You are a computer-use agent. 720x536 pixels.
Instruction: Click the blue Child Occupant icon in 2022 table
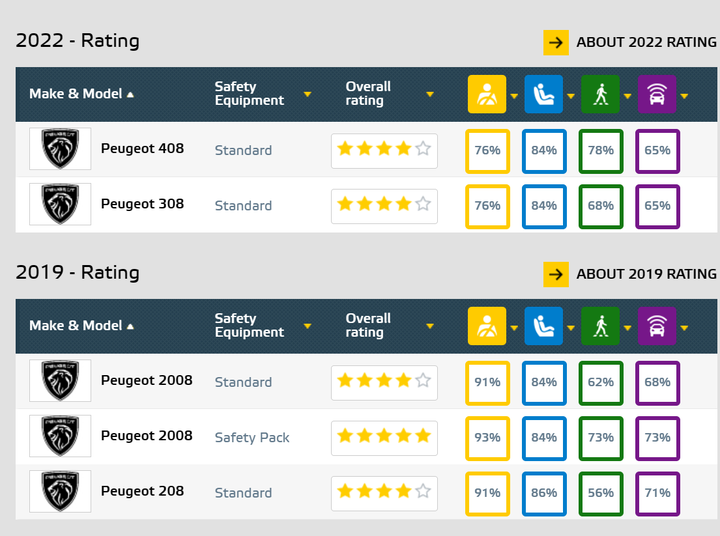click(544, 94)
